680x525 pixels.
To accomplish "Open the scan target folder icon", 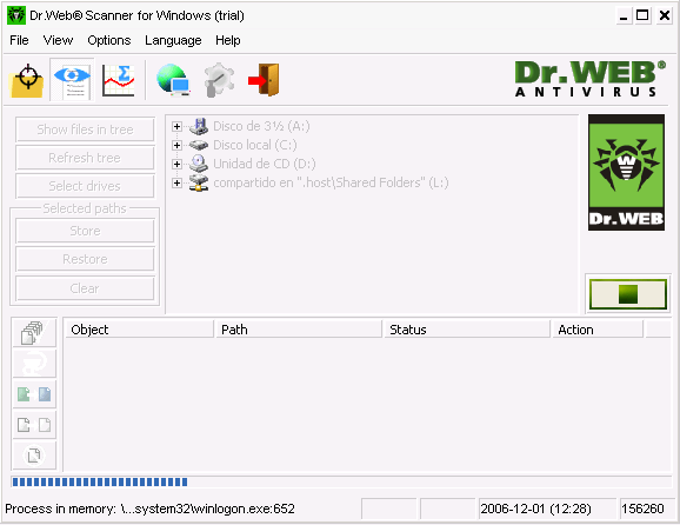I will 26,80.
